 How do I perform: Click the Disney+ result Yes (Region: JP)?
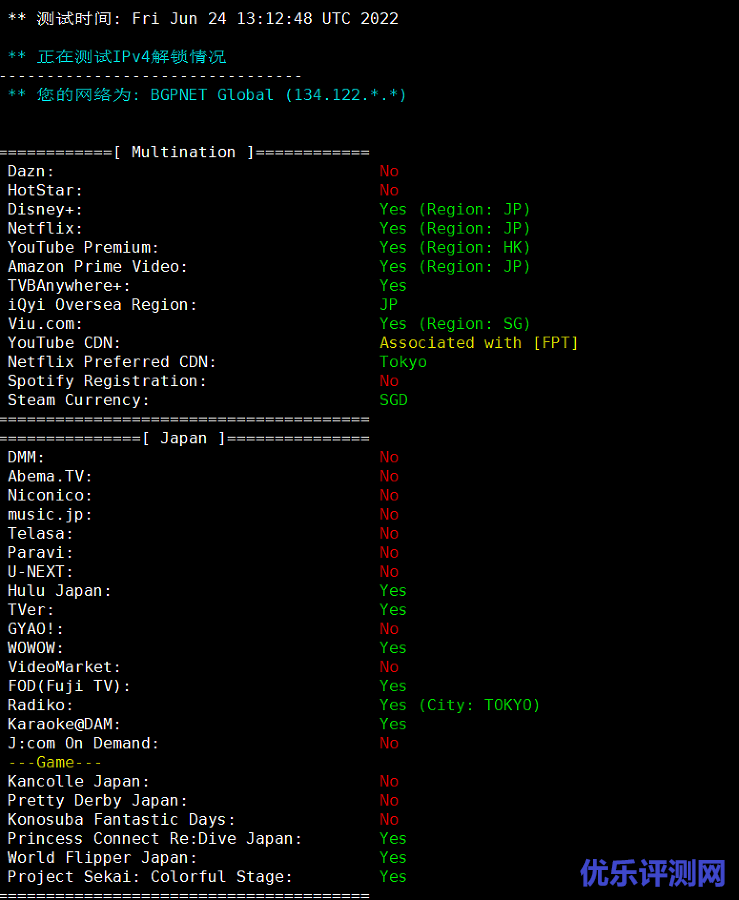pyautogui.click(x=454, y=209)
